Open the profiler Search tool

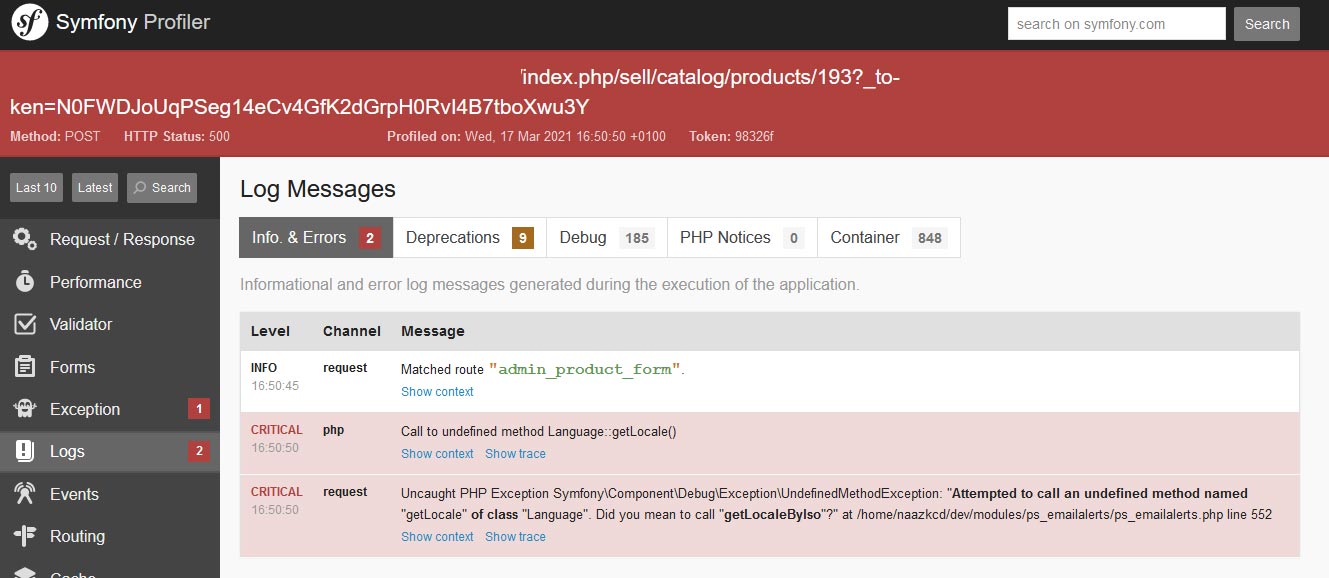161,187
